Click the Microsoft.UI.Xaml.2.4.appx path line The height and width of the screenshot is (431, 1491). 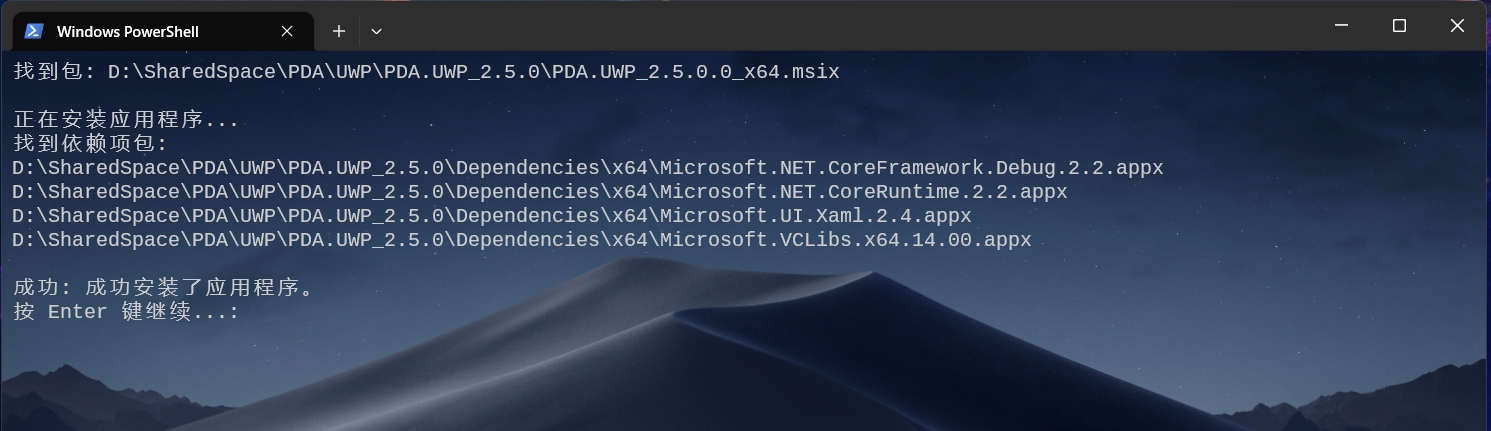(x=492, y=216)
